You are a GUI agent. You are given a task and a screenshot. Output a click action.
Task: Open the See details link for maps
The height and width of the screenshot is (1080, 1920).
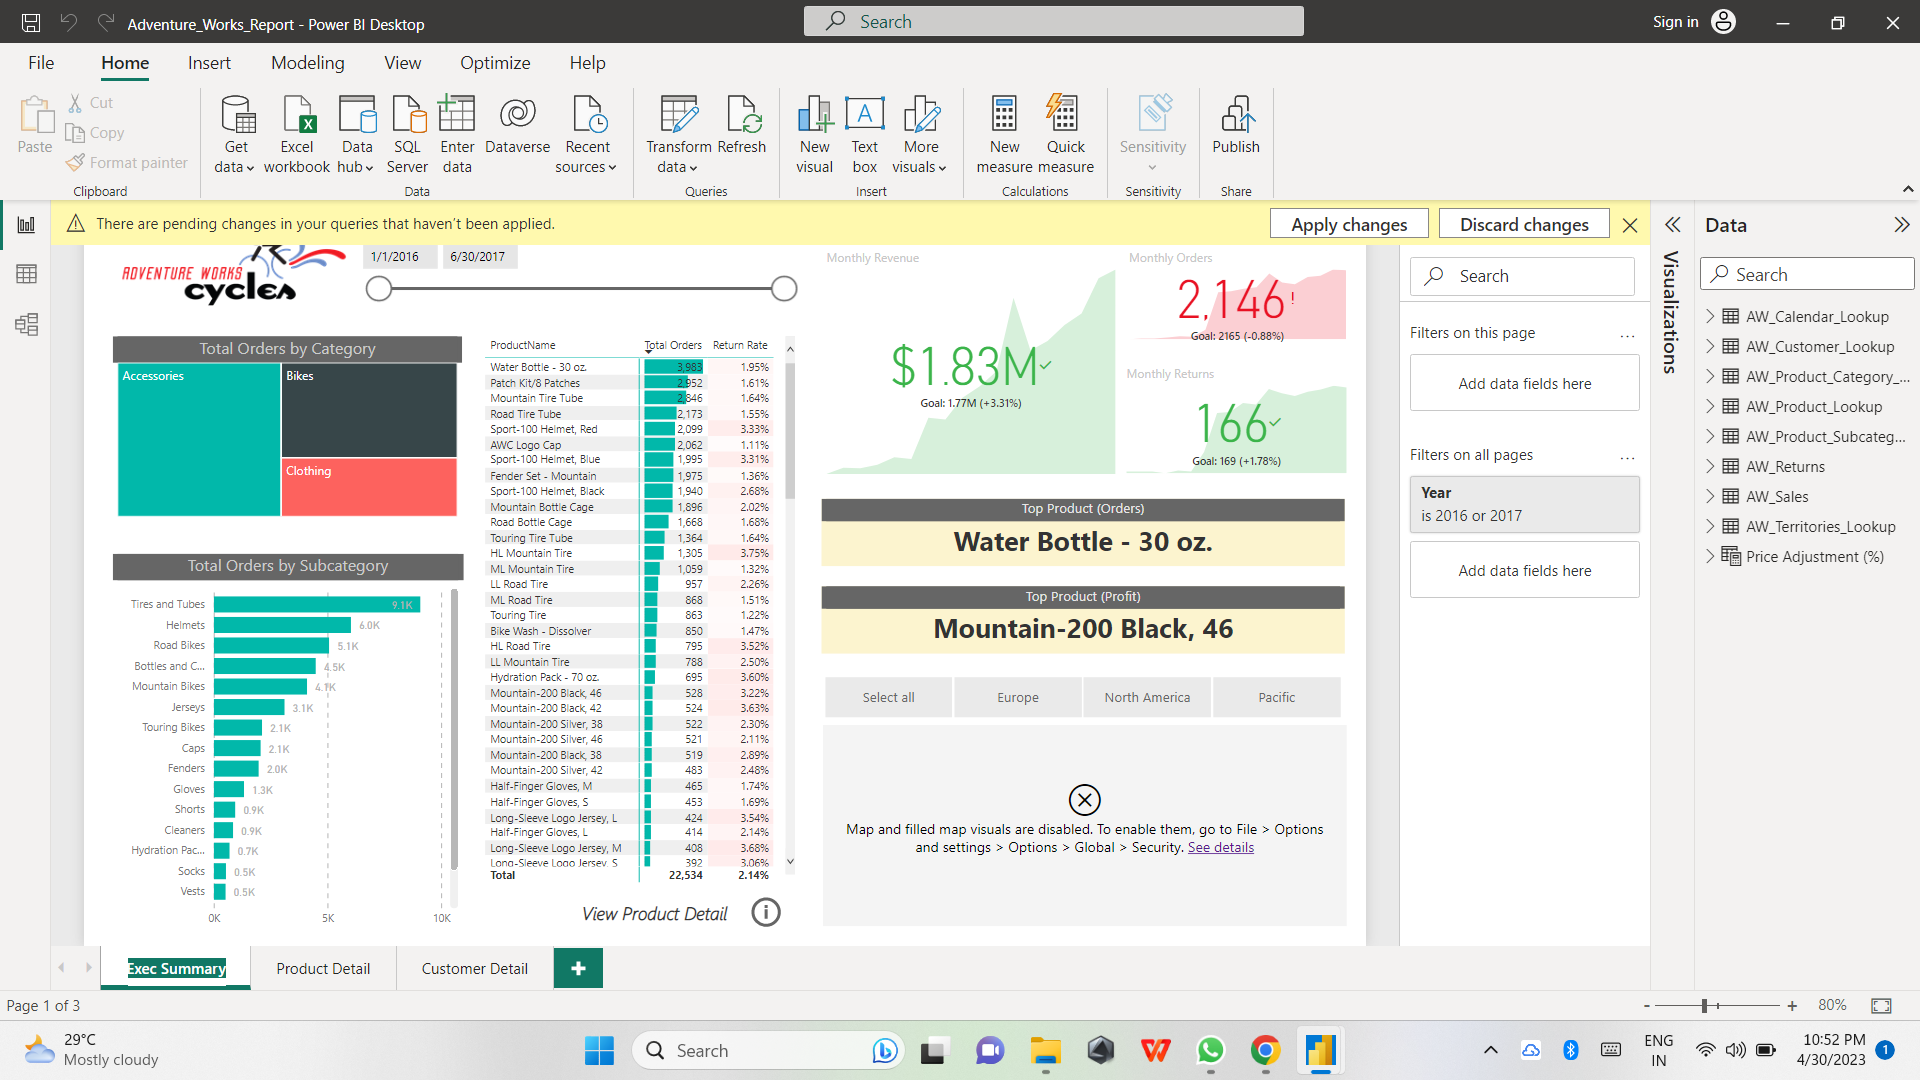pos(1220,847)
